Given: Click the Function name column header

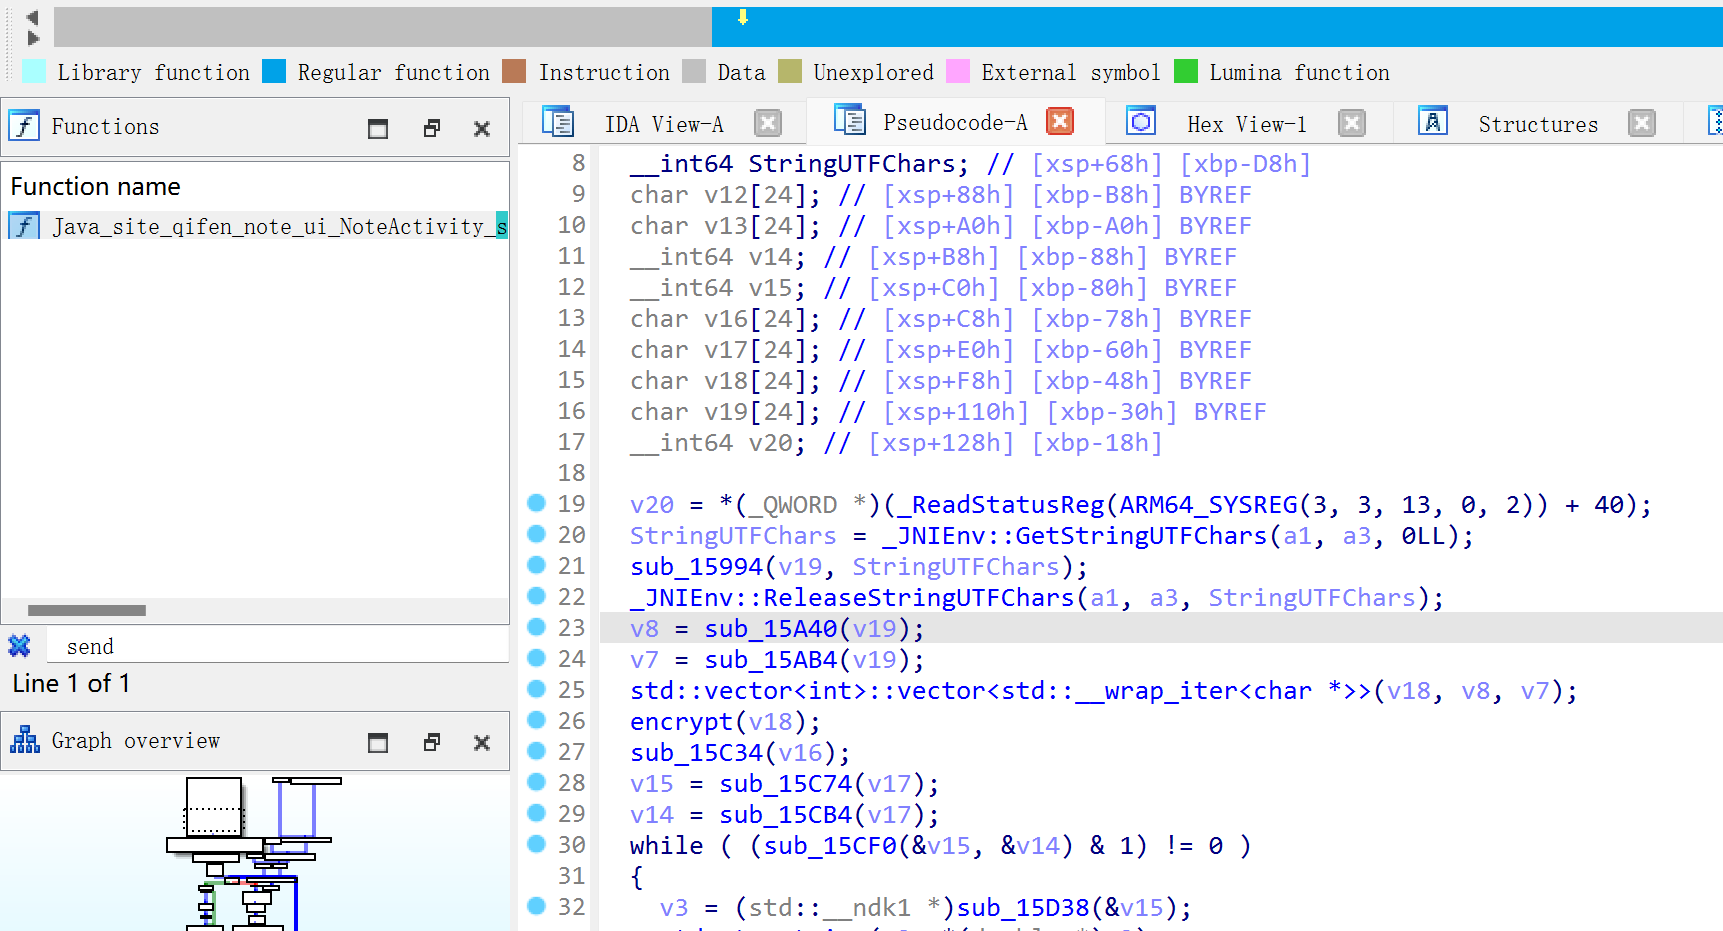Looking at the screenshot, I should click(96, 186).
